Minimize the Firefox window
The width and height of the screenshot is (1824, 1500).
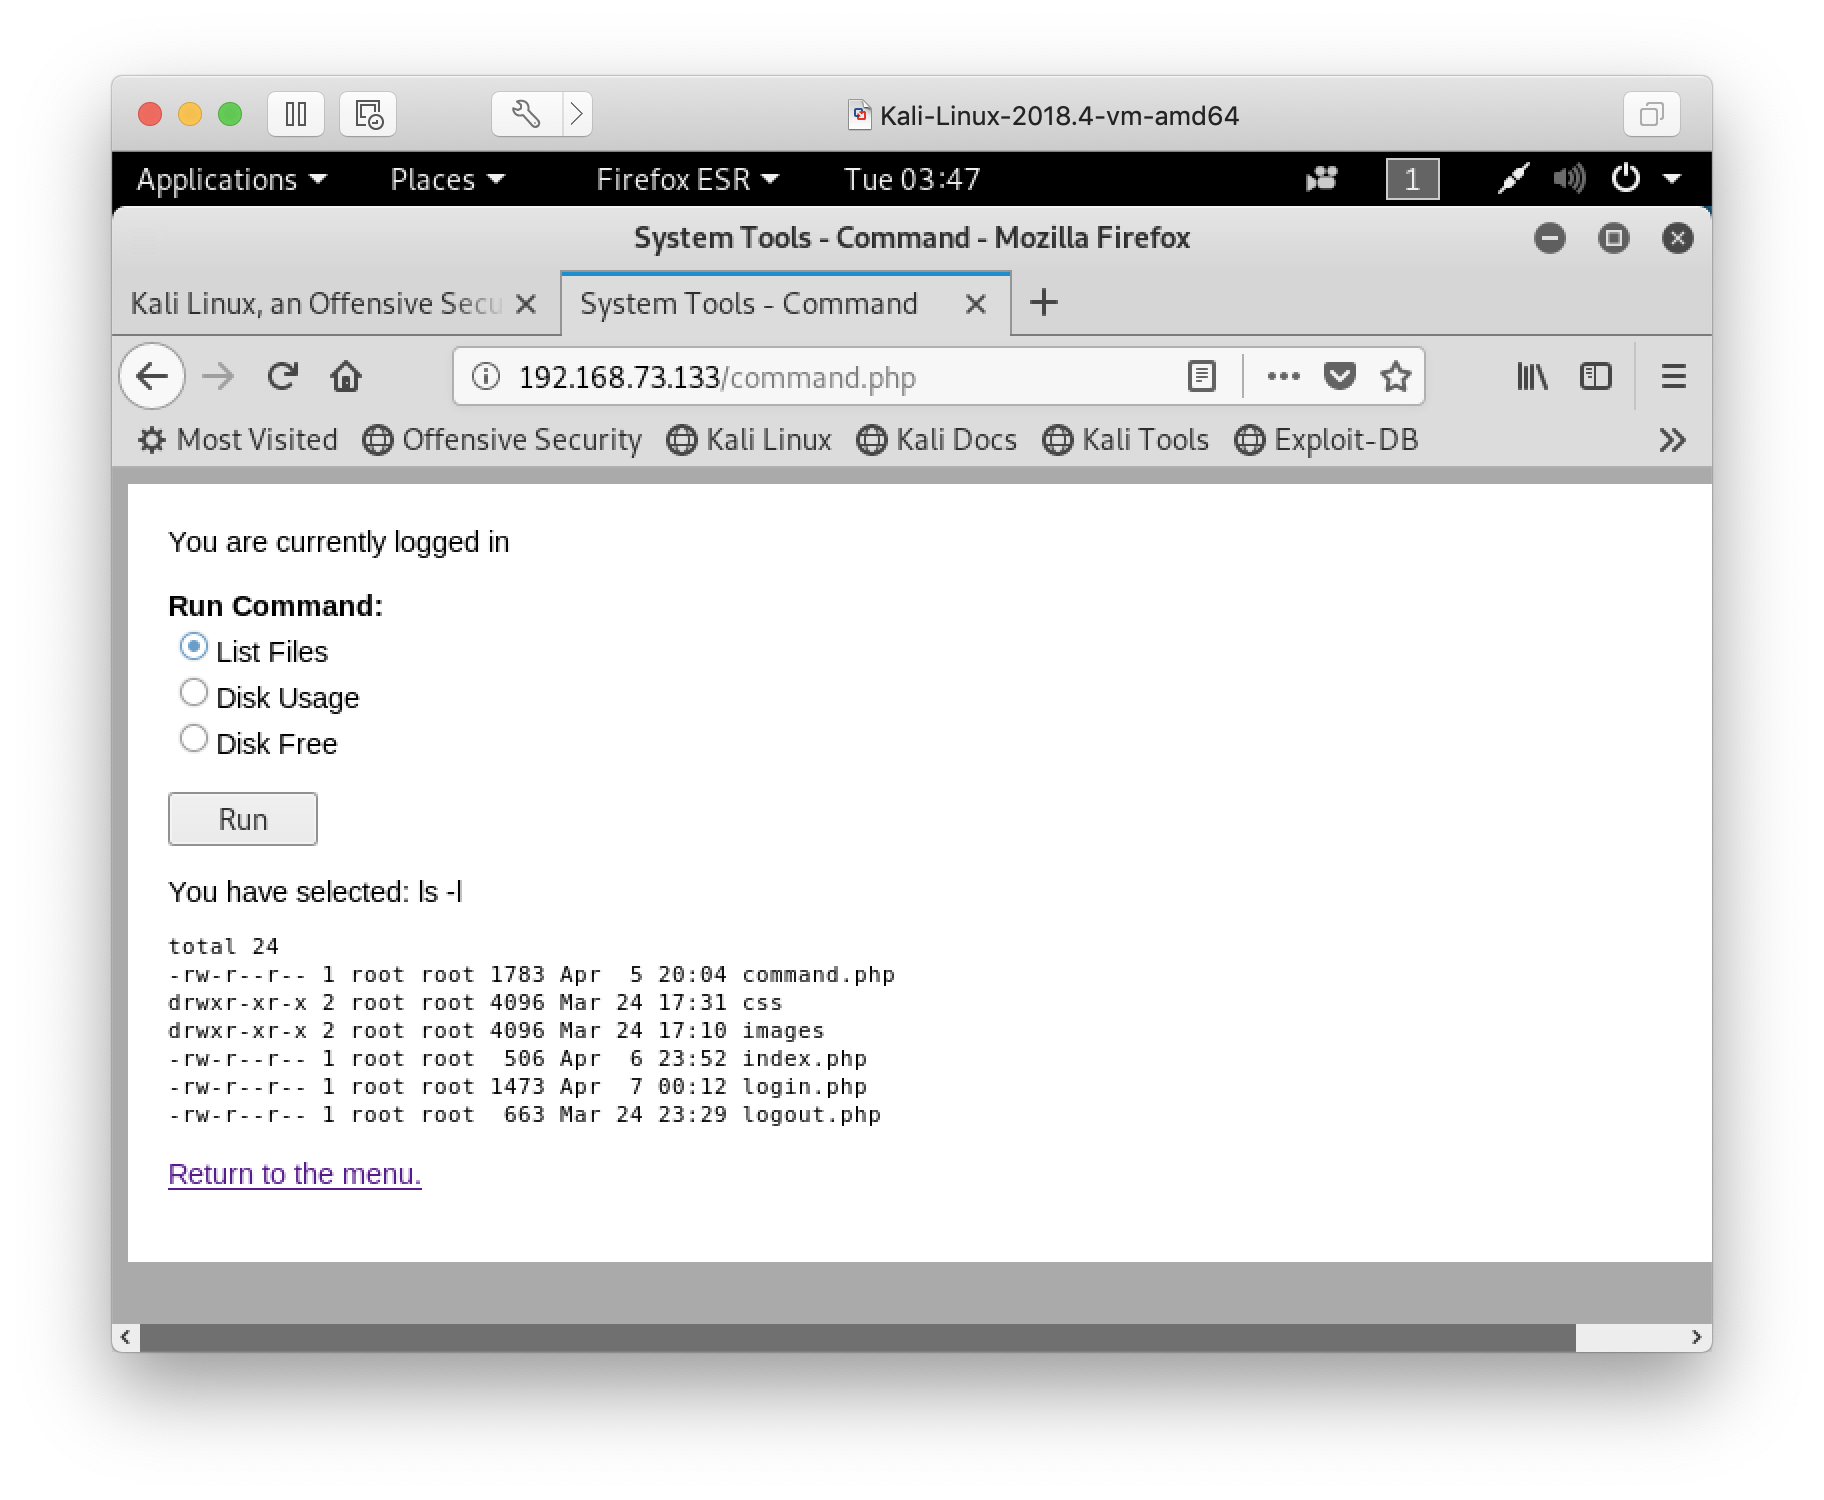click(x=1549, y=238)
